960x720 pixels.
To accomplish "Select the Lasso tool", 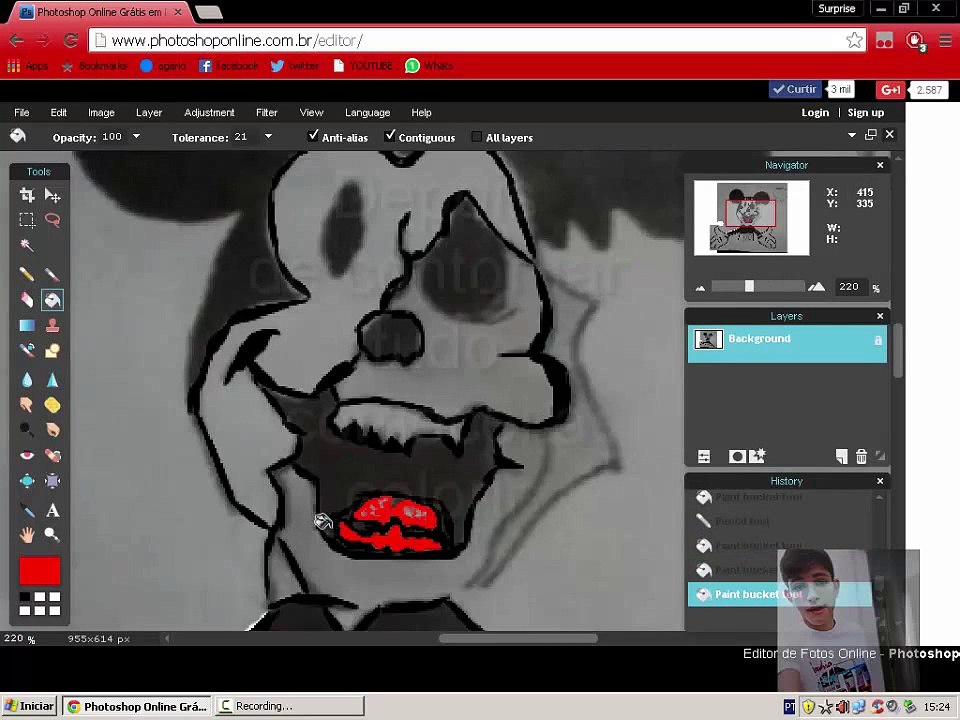I will 53,220.
